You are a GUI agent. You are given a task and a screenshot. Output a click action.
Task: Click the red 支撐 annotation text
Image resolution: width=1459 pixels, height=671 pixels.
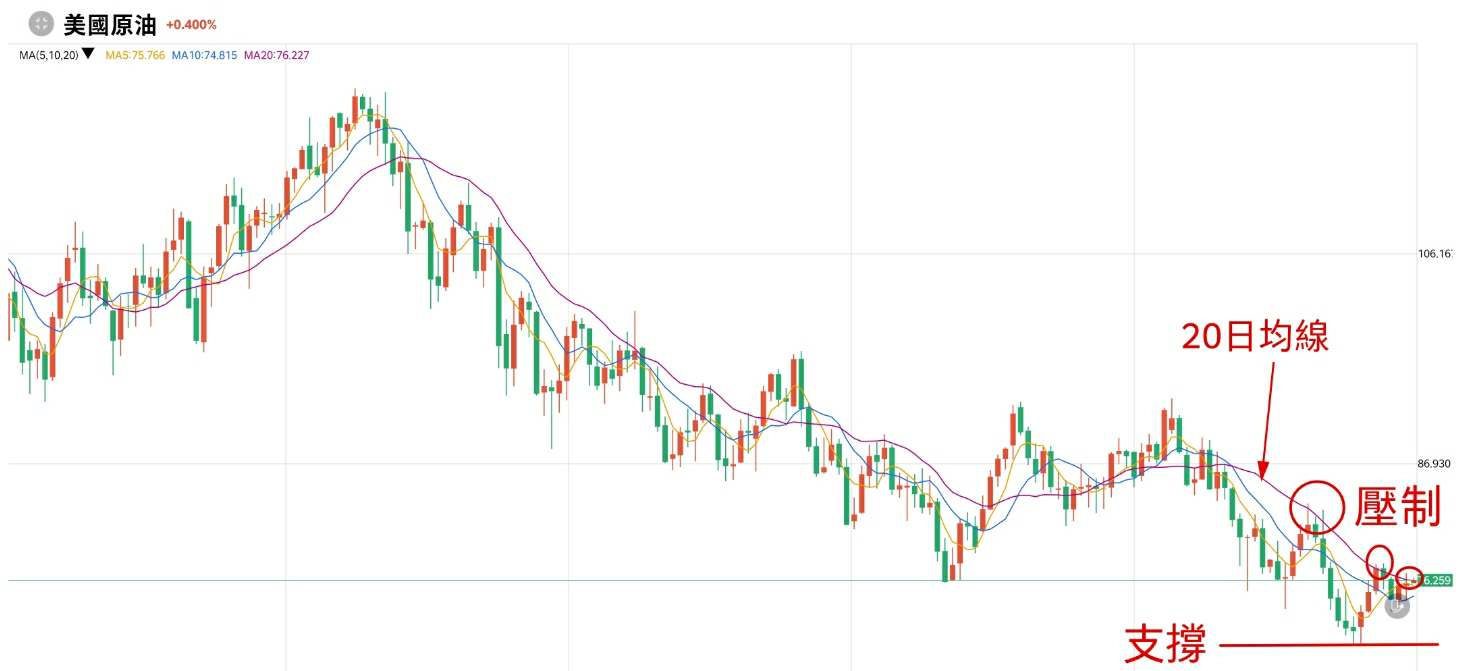pos(1165,645)
